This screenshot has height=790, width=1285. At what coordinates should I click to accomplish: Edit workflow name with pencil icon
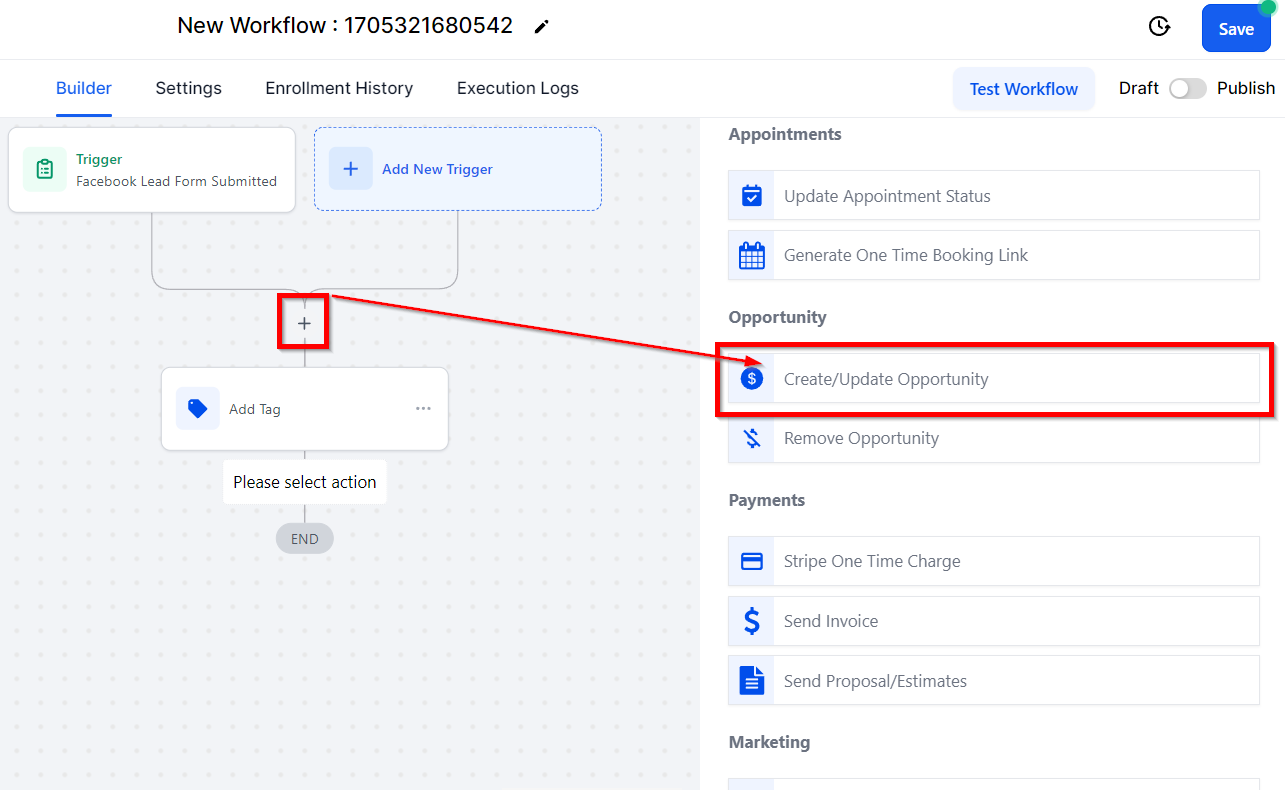542,27
